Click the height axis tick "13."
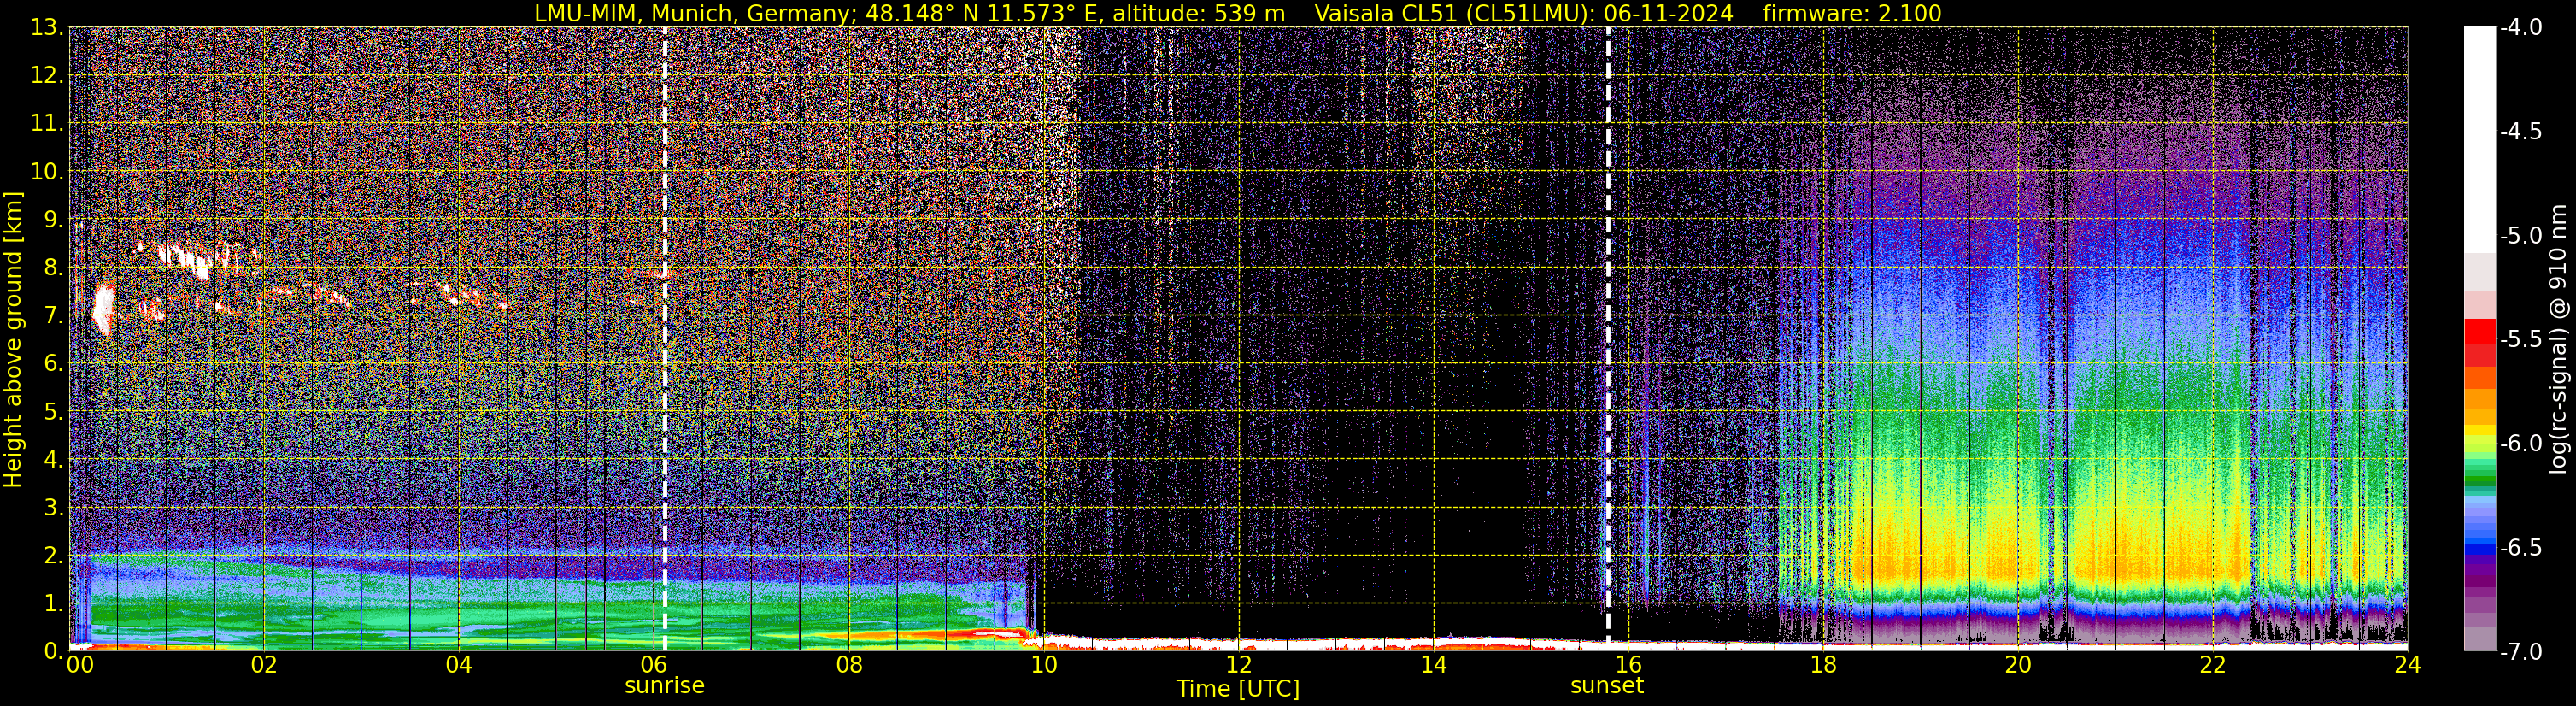This screenshot has width=2576, height=706. [47, 28]
